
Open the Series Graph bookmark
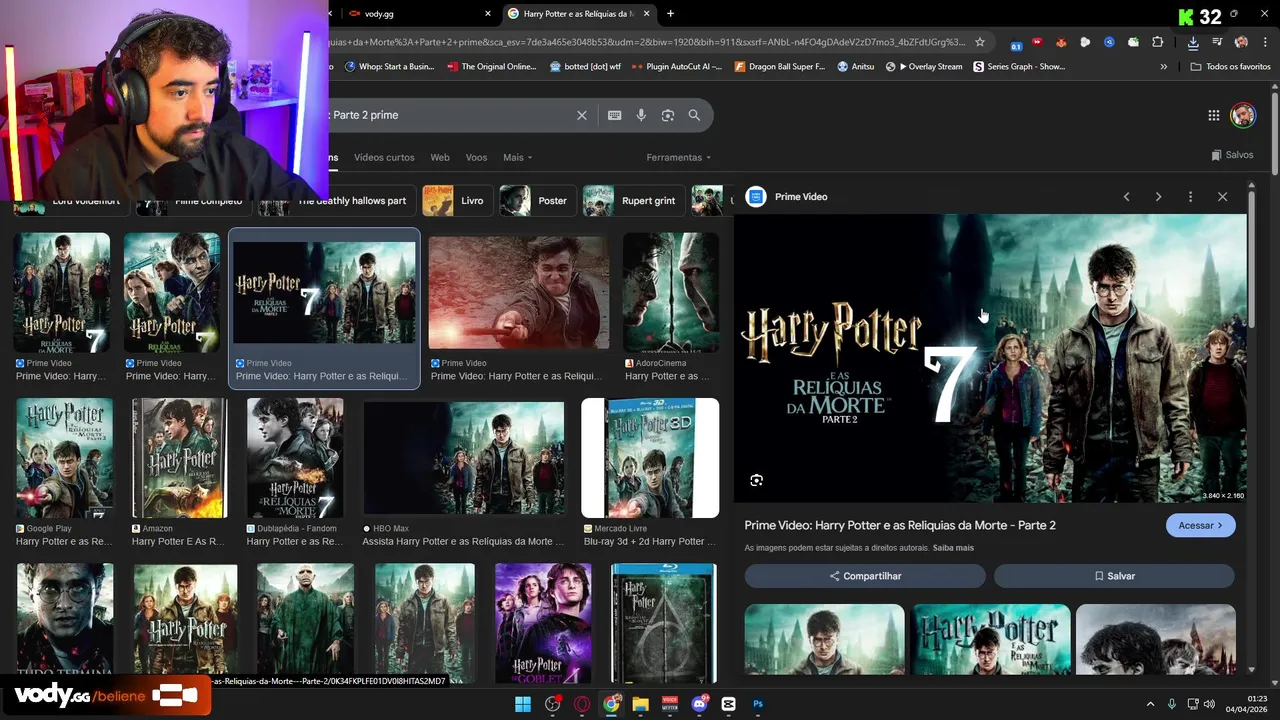coord(1019,67)
